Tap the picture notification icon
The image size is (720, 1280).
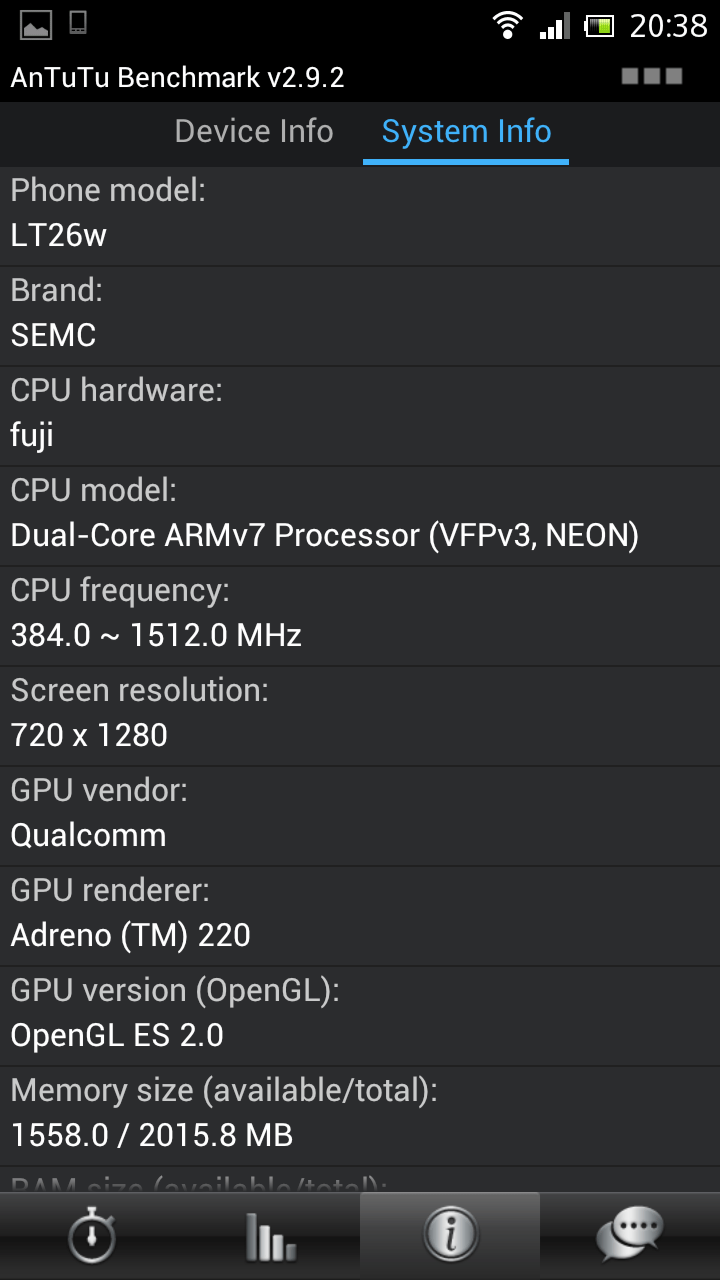[36, 25]
